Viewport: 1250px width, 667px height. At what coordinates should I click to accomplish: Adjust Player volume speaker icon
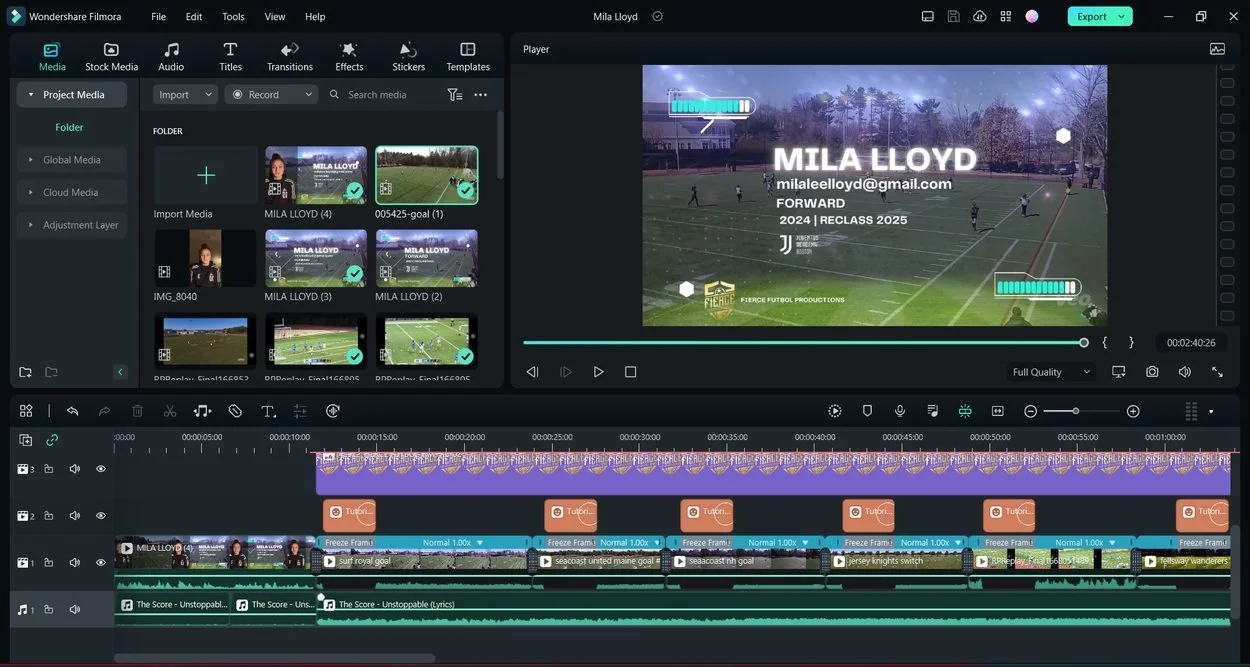pyautogui.click(x=1185, y=371)
